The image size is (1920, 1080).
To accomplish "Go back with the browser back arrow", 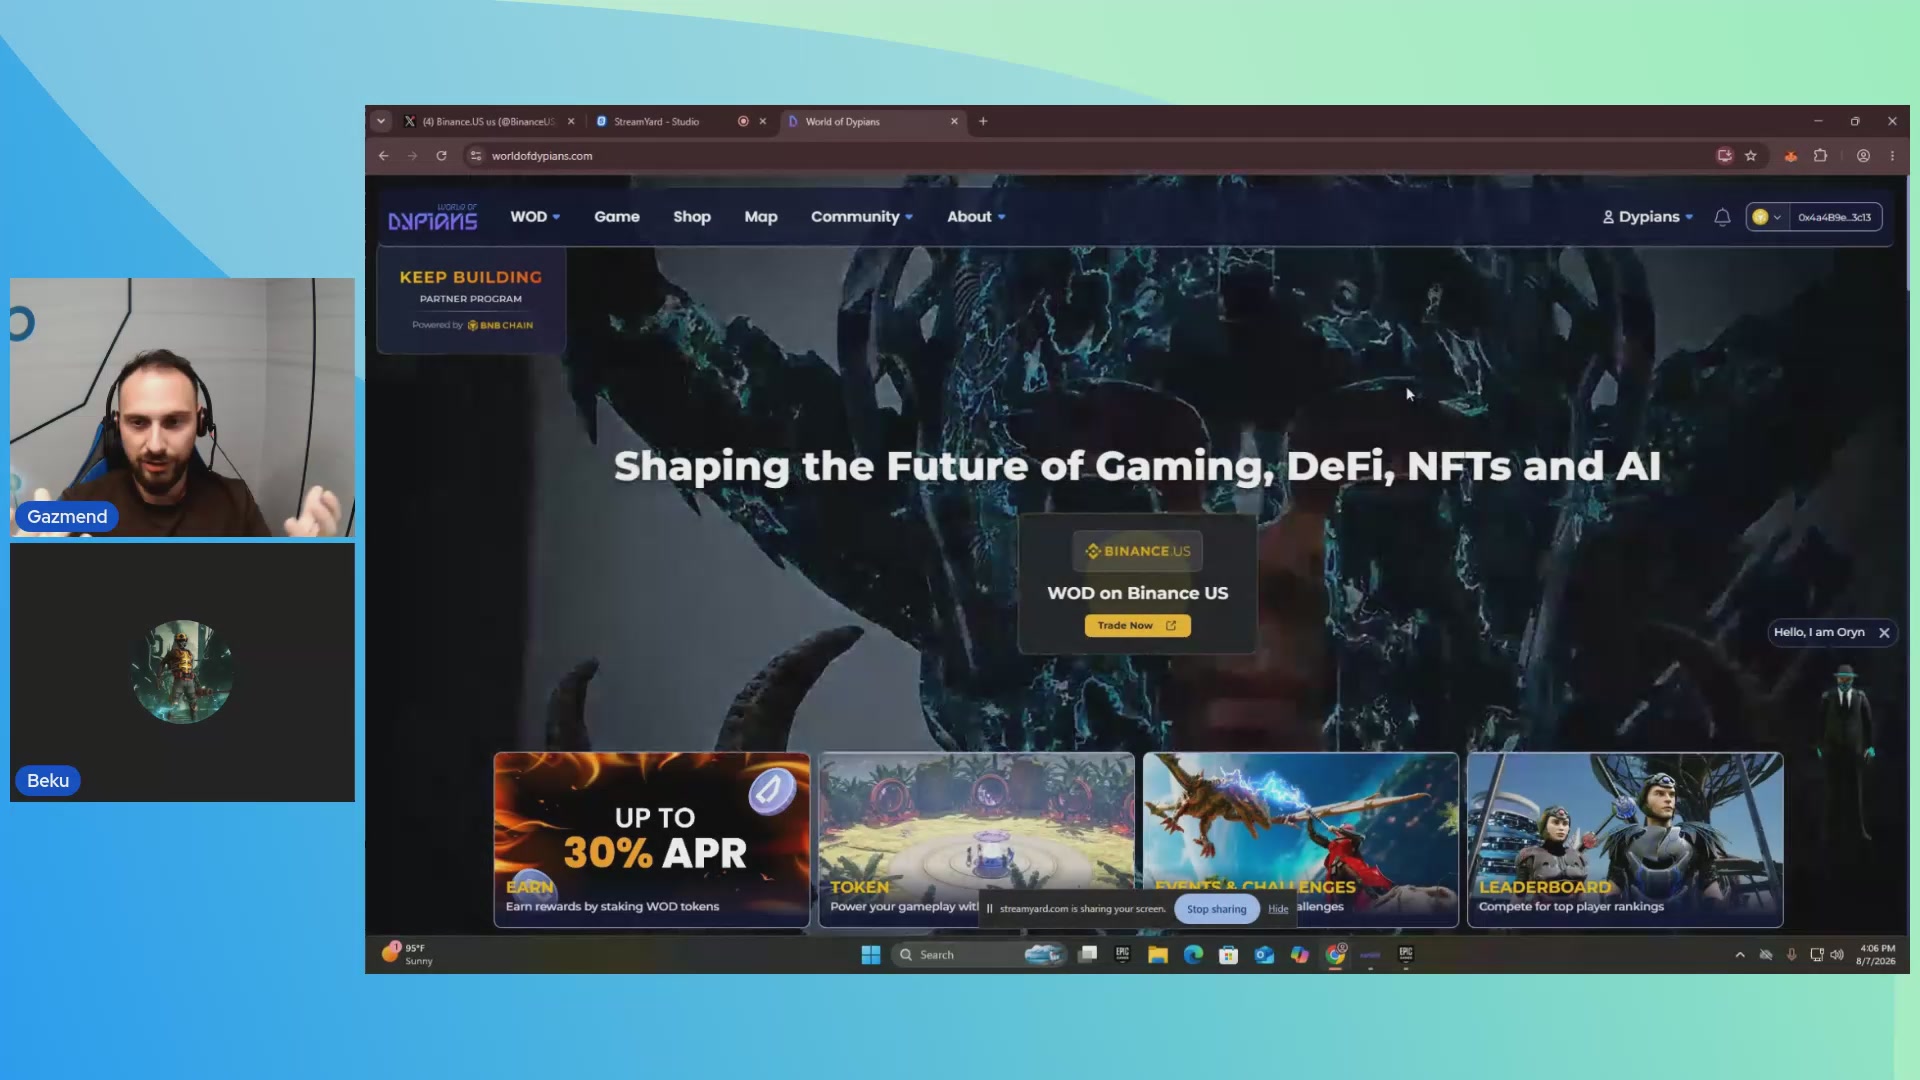I will (x=384, y=156).
